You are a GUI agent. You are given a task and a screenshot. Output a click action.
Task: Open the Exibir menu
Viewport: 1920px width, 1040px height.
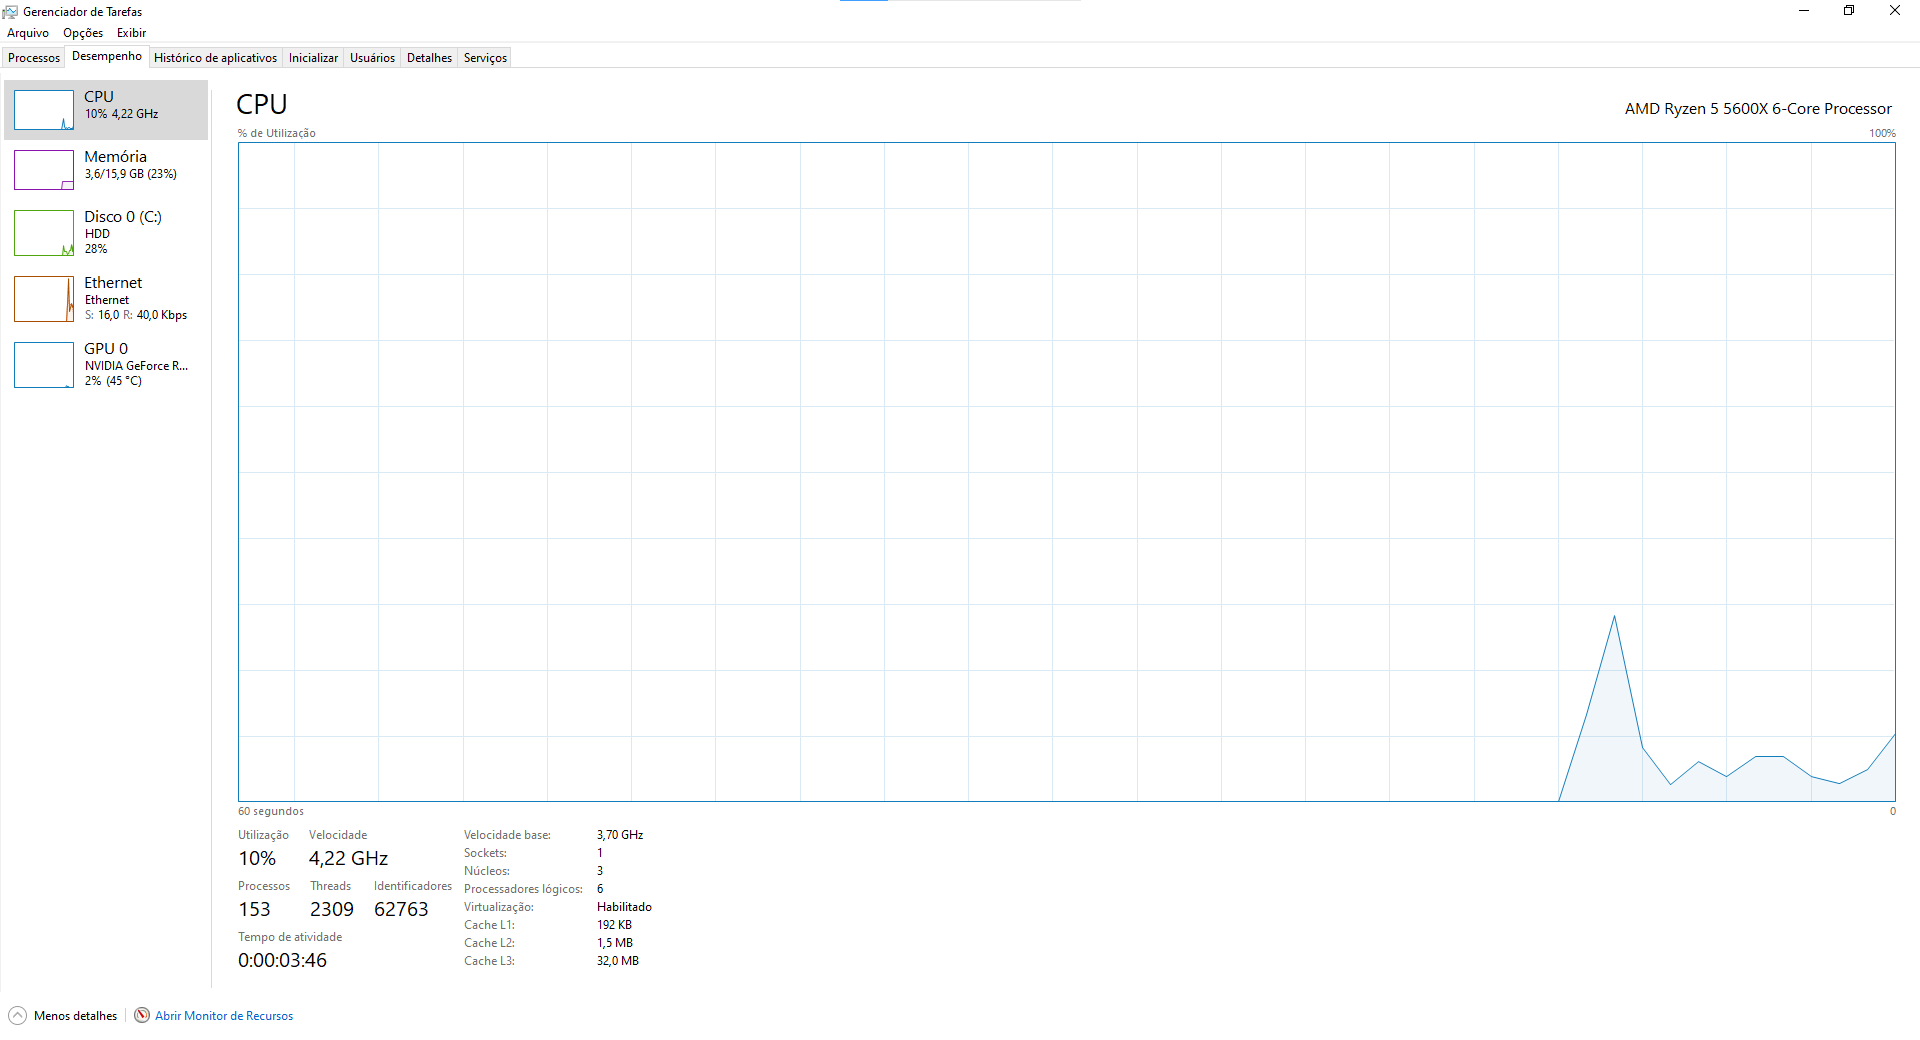pos(131,33)
